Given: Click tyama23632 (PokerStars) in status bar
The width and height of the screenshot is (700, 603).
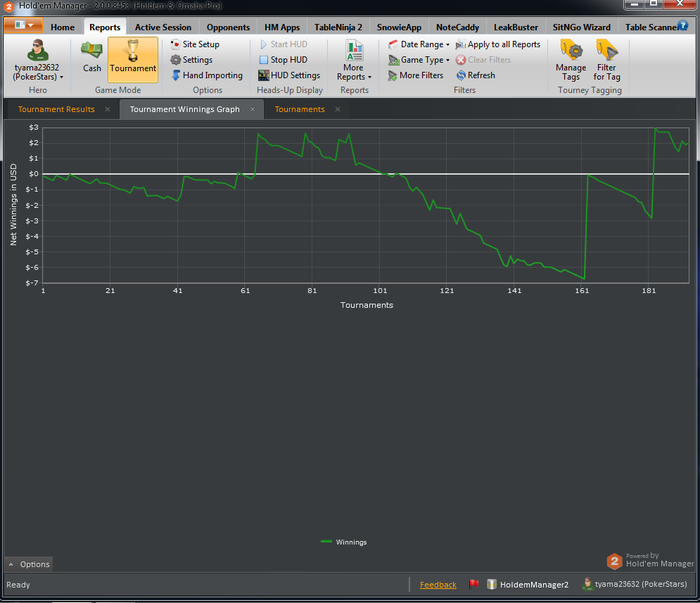Looking at the screenshot, I should click(635, 584).
